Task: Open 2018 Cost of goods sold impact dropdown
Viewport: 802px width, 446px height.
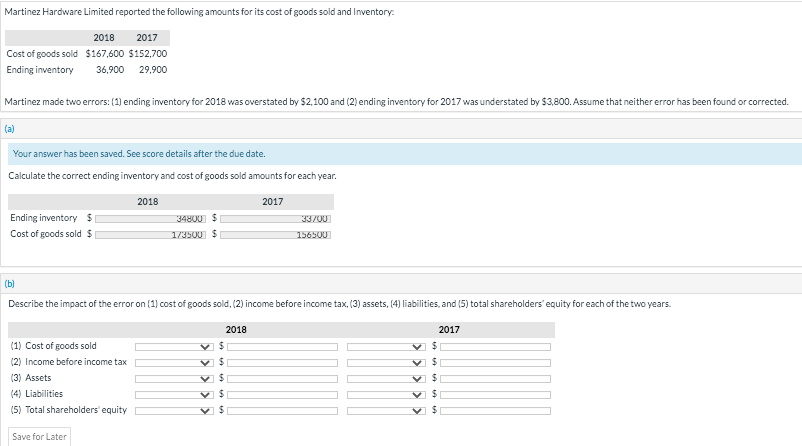Action: 174,347
